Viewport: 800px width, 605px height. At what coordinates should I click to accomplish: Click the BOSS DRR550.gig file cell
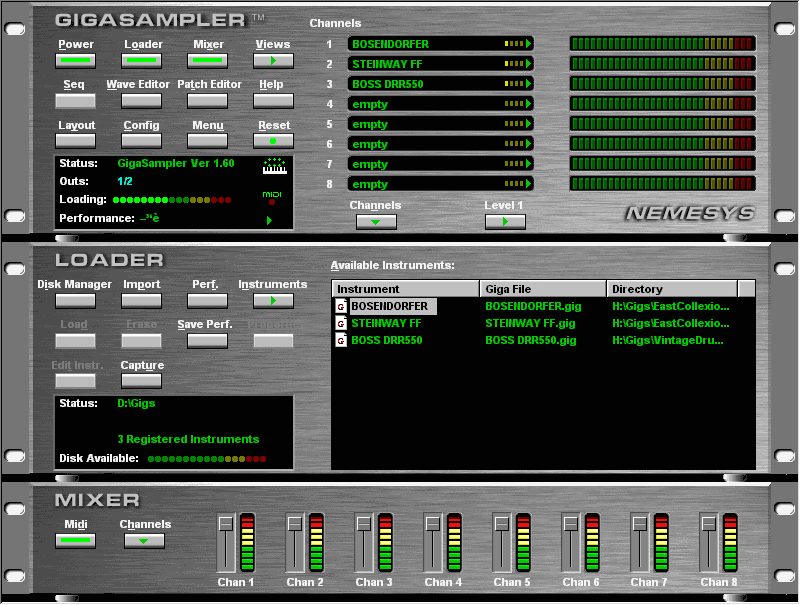(x=531, y=340)
